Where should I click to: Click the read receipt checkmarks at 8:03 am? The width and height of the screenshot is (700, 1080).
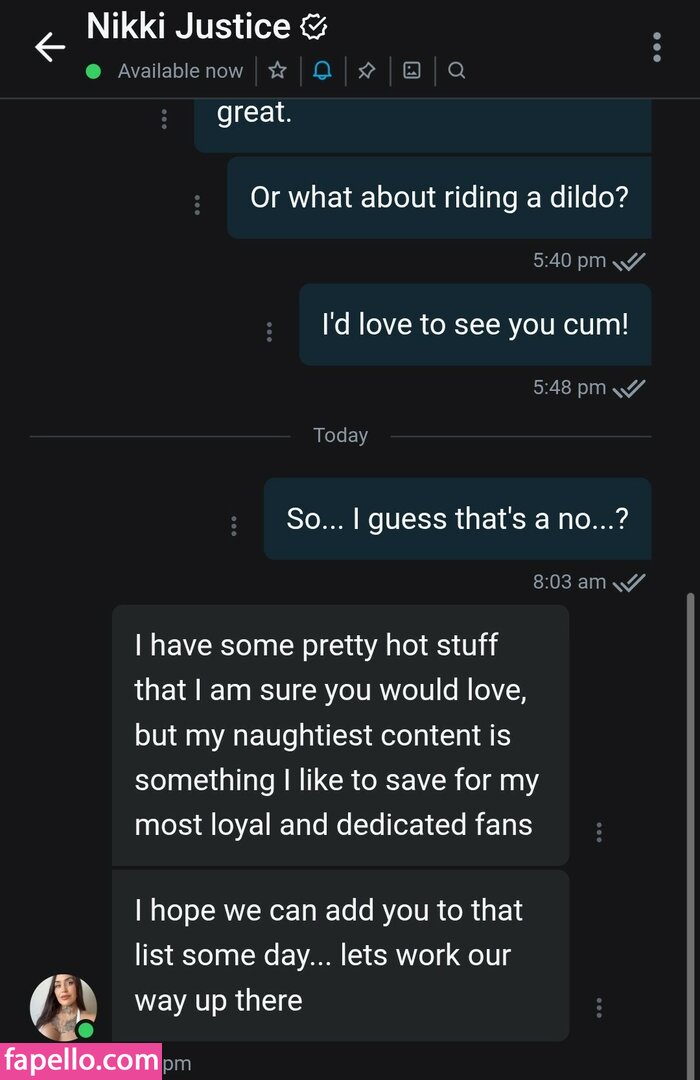click(629, 582)
